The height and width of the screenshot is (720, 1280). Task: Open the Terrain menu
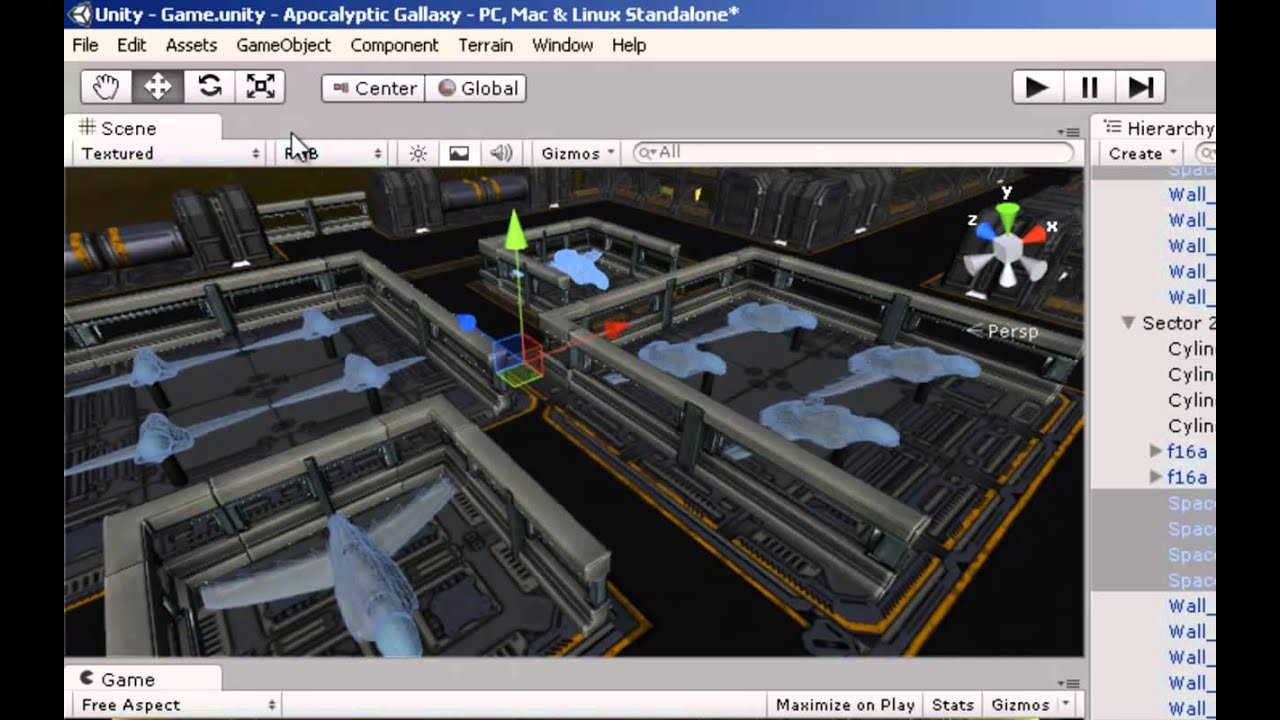tap(485, 45)
